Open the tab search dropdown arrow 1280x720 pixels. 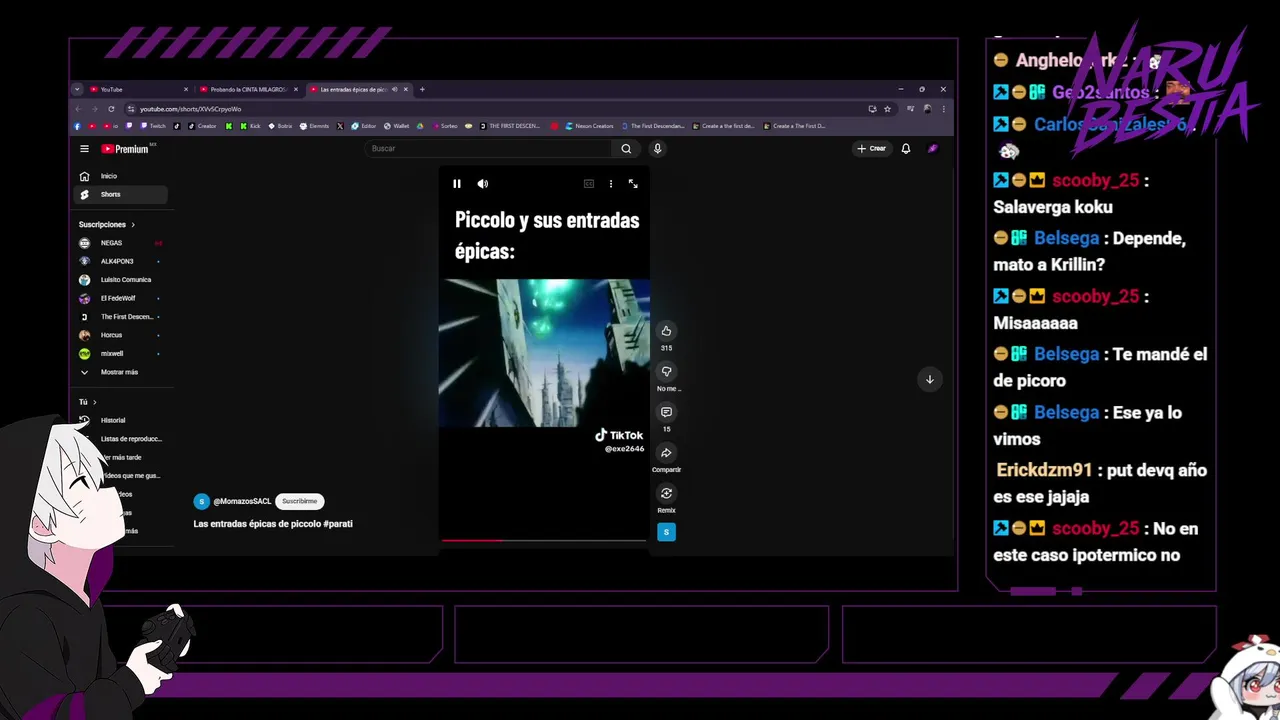tap(77, 89)
